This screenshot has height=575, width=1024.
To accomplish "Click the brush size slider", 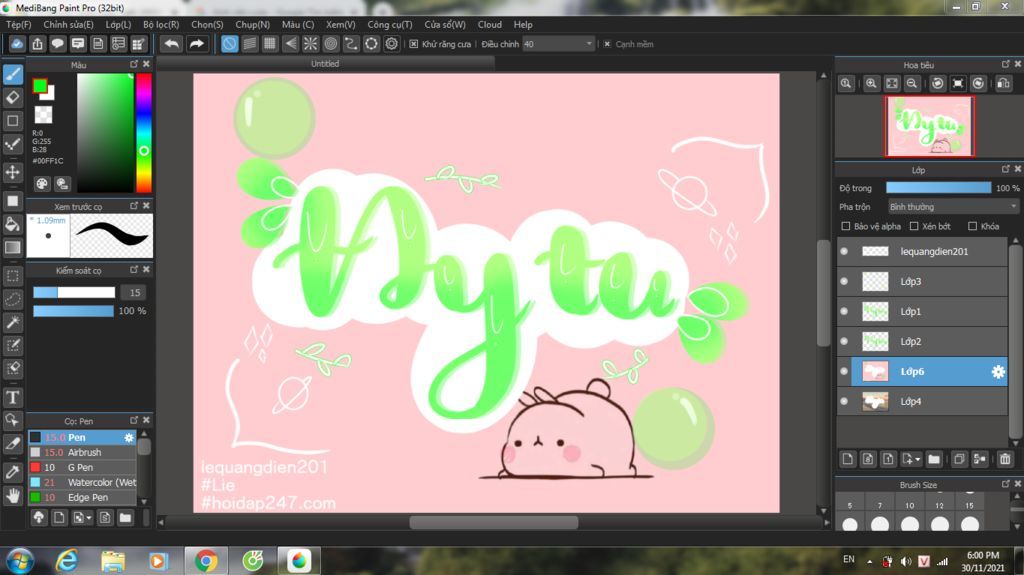I will pos(74,292).
